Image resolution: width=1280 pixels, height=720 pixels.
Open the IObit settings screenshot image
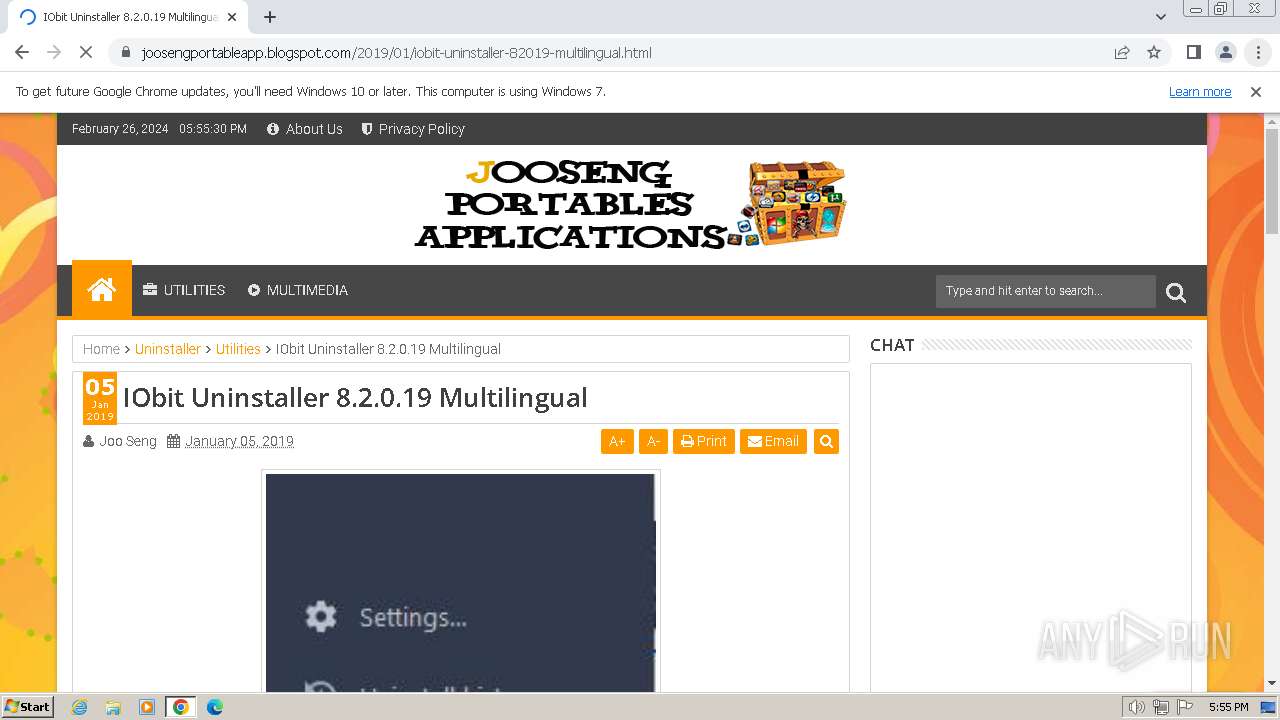tap(460, 582)
